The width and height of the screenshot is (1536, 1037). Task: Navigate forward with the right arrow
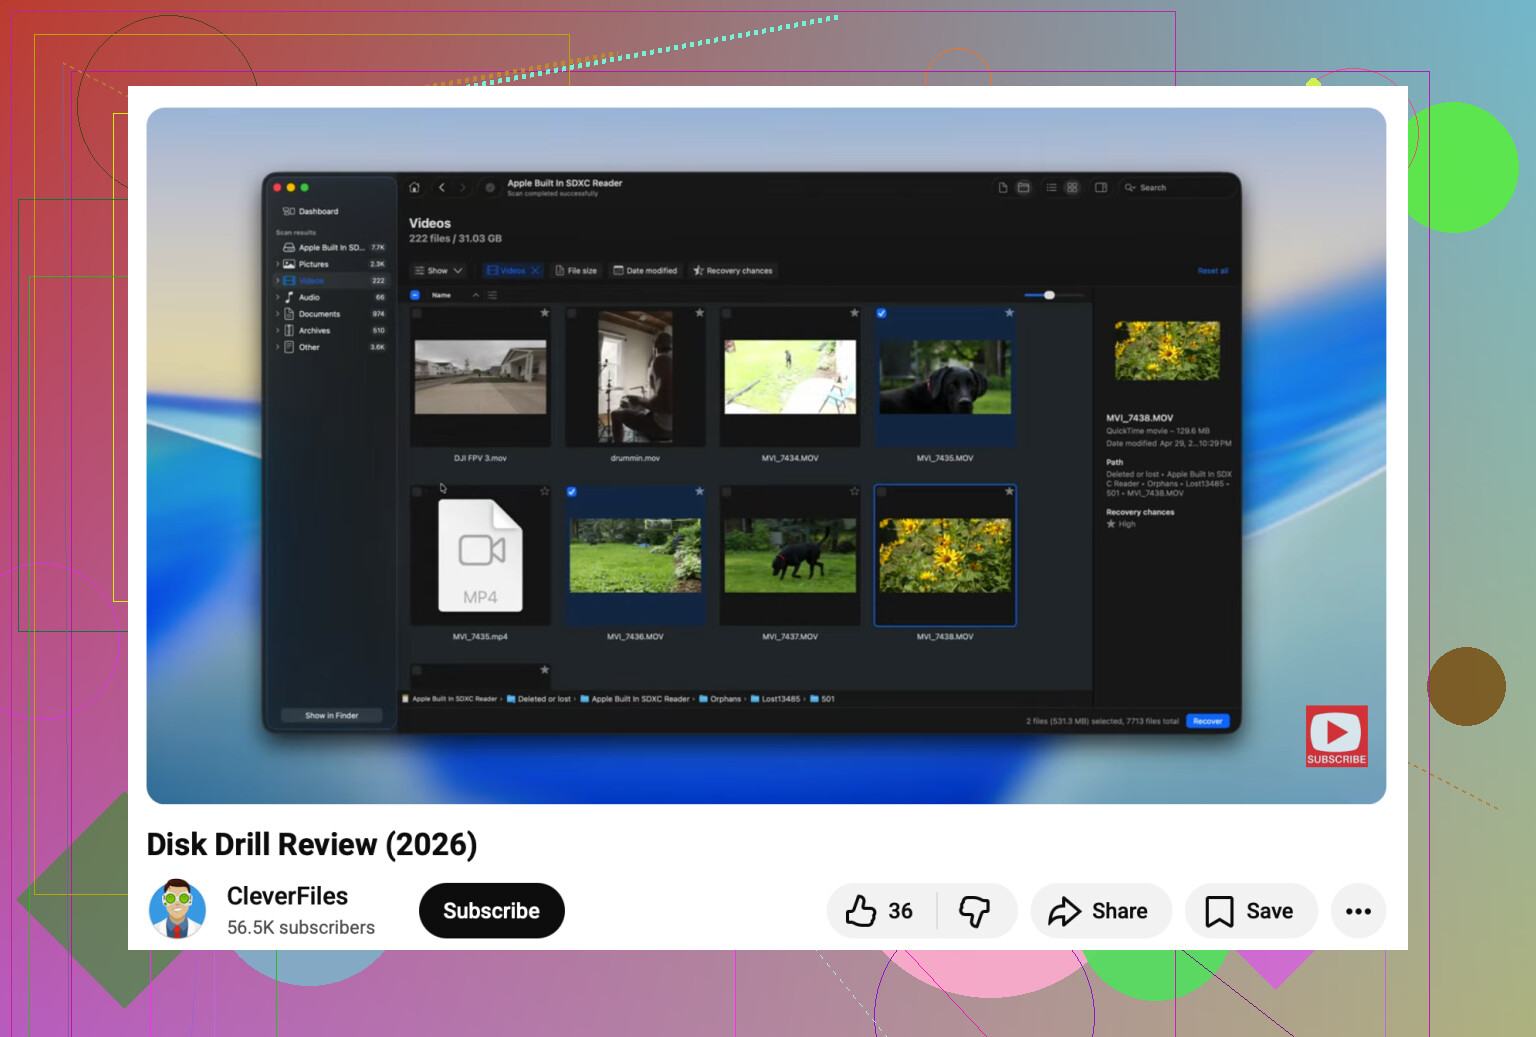click(x=462, y=187)
